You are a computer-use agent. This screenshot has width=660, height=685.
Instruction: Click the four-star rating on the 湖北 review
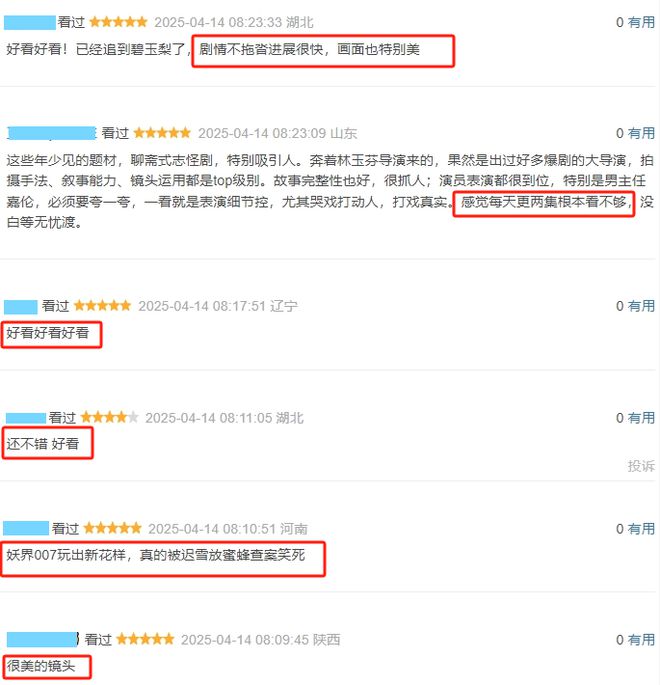pyautogui.click(x=110, y=418)
